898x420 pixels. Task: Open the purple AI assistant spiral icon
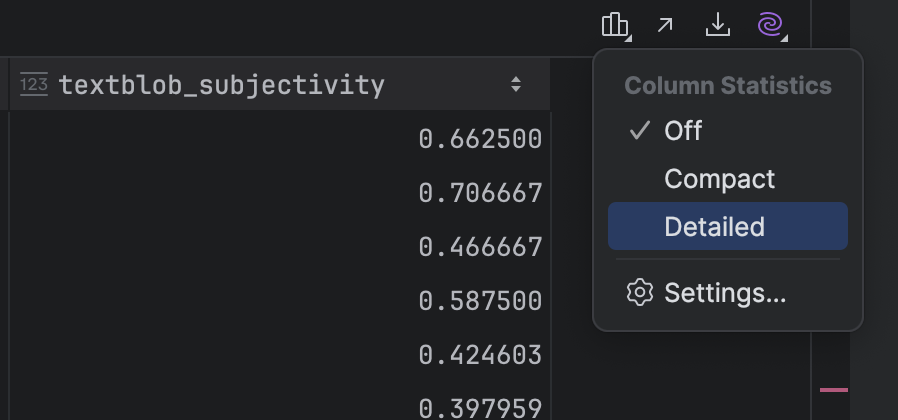(x=770, y=25)
